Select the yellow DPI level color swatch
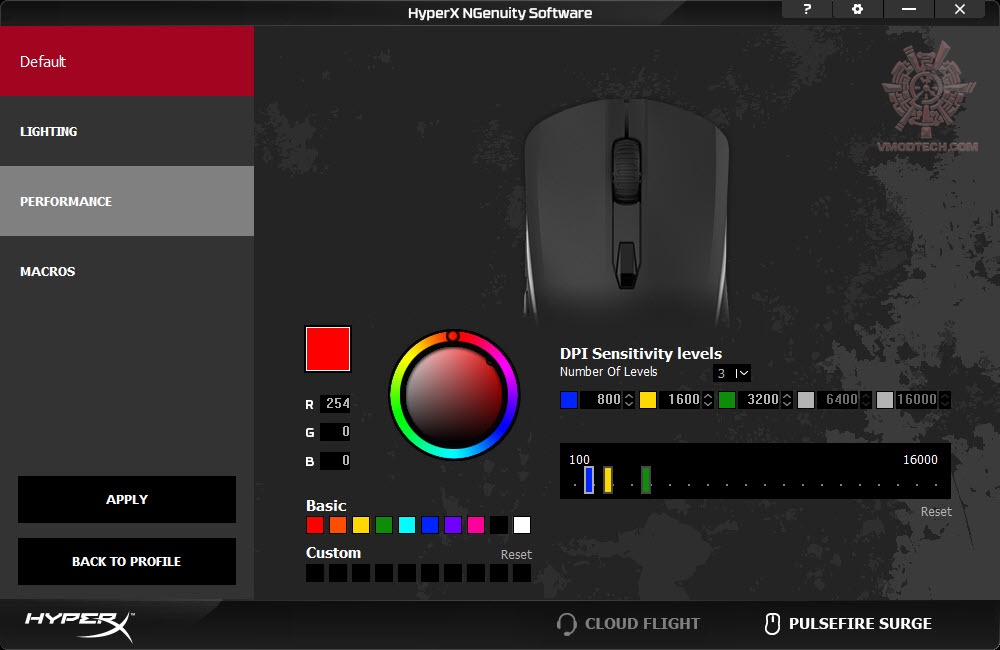 [648, 400]
